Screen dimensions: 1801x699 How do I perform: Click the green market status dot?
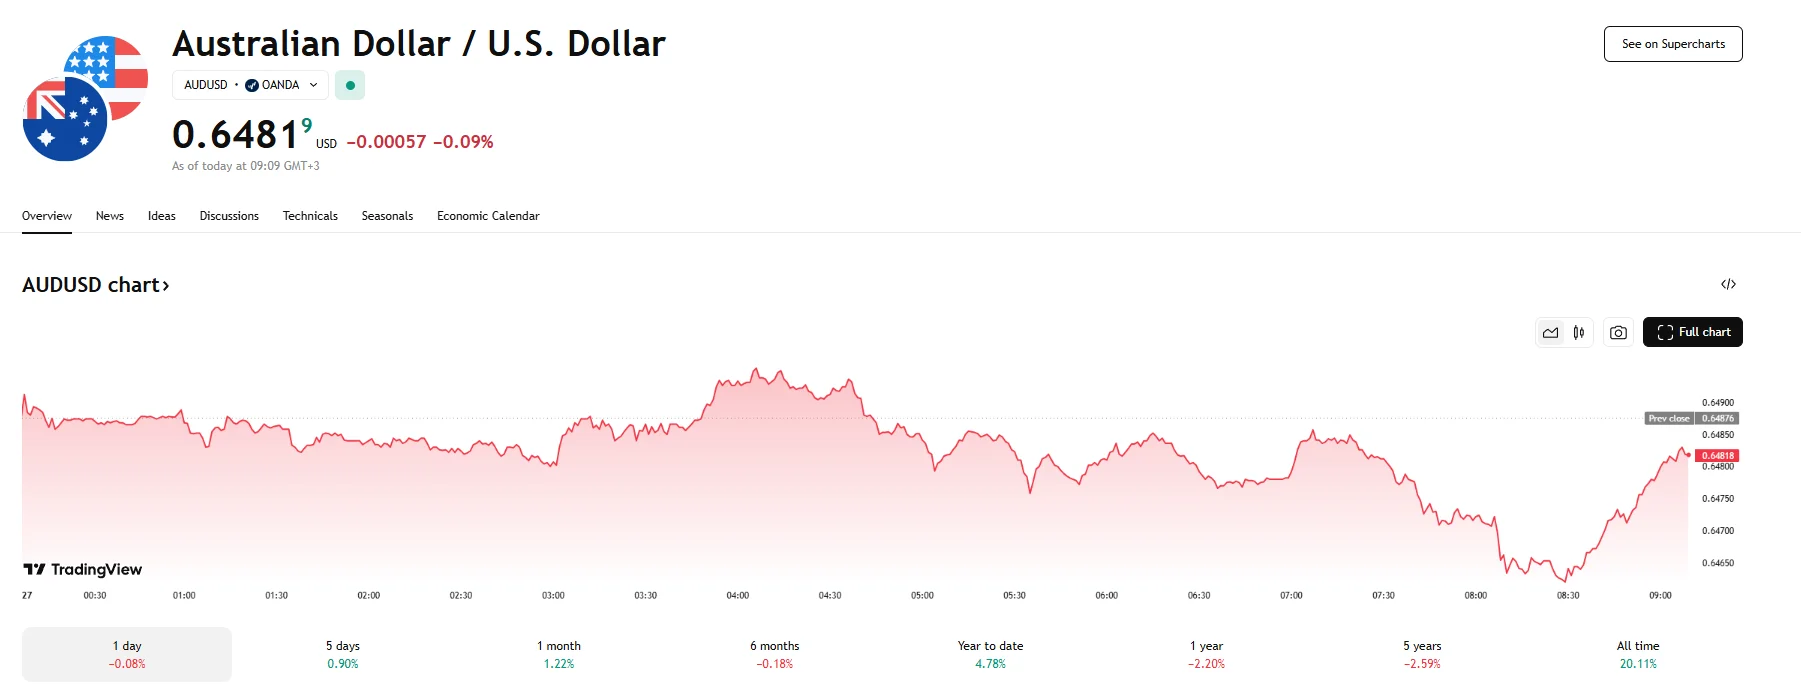tap(350, 86)
